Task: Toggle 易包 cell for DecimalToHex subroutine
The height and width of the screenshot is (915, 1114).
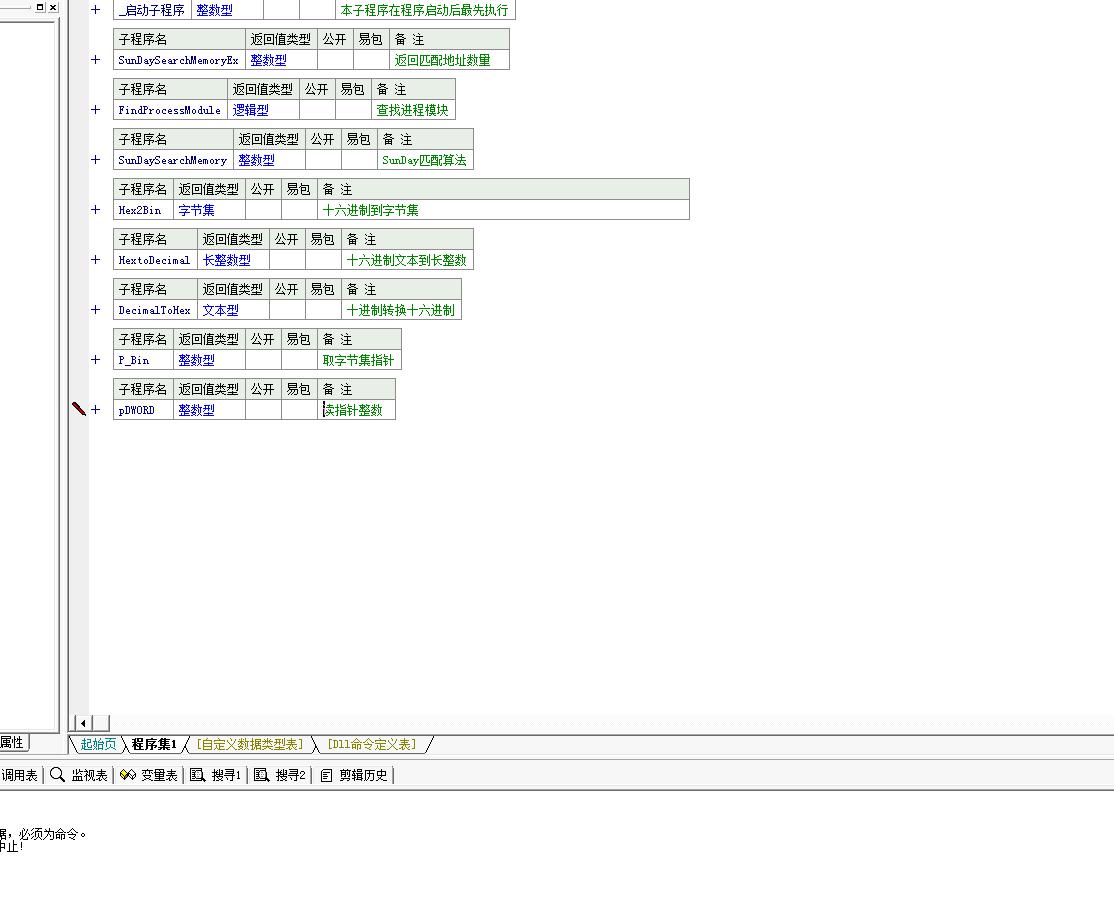Action: pos(323,310)
